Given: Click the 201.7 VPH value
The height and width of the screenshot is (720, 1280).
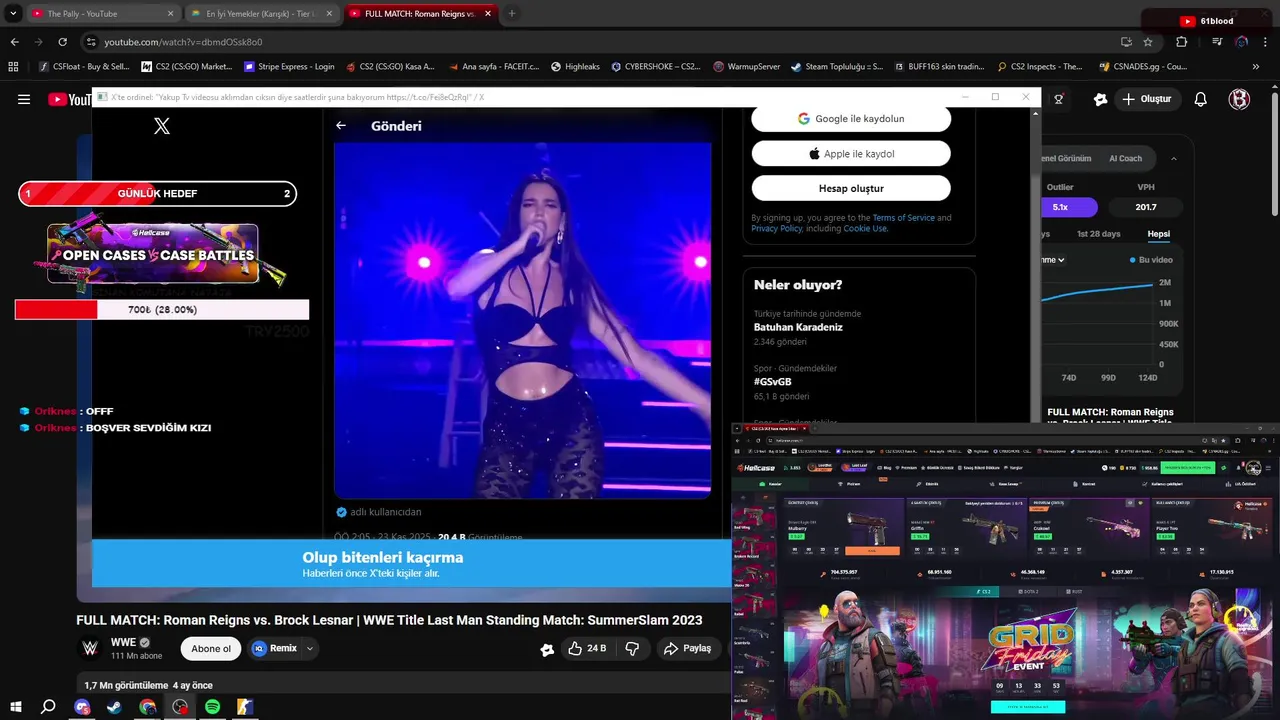Looking at the screenshot, I should pyautogui.click(x=1146, y=207).
